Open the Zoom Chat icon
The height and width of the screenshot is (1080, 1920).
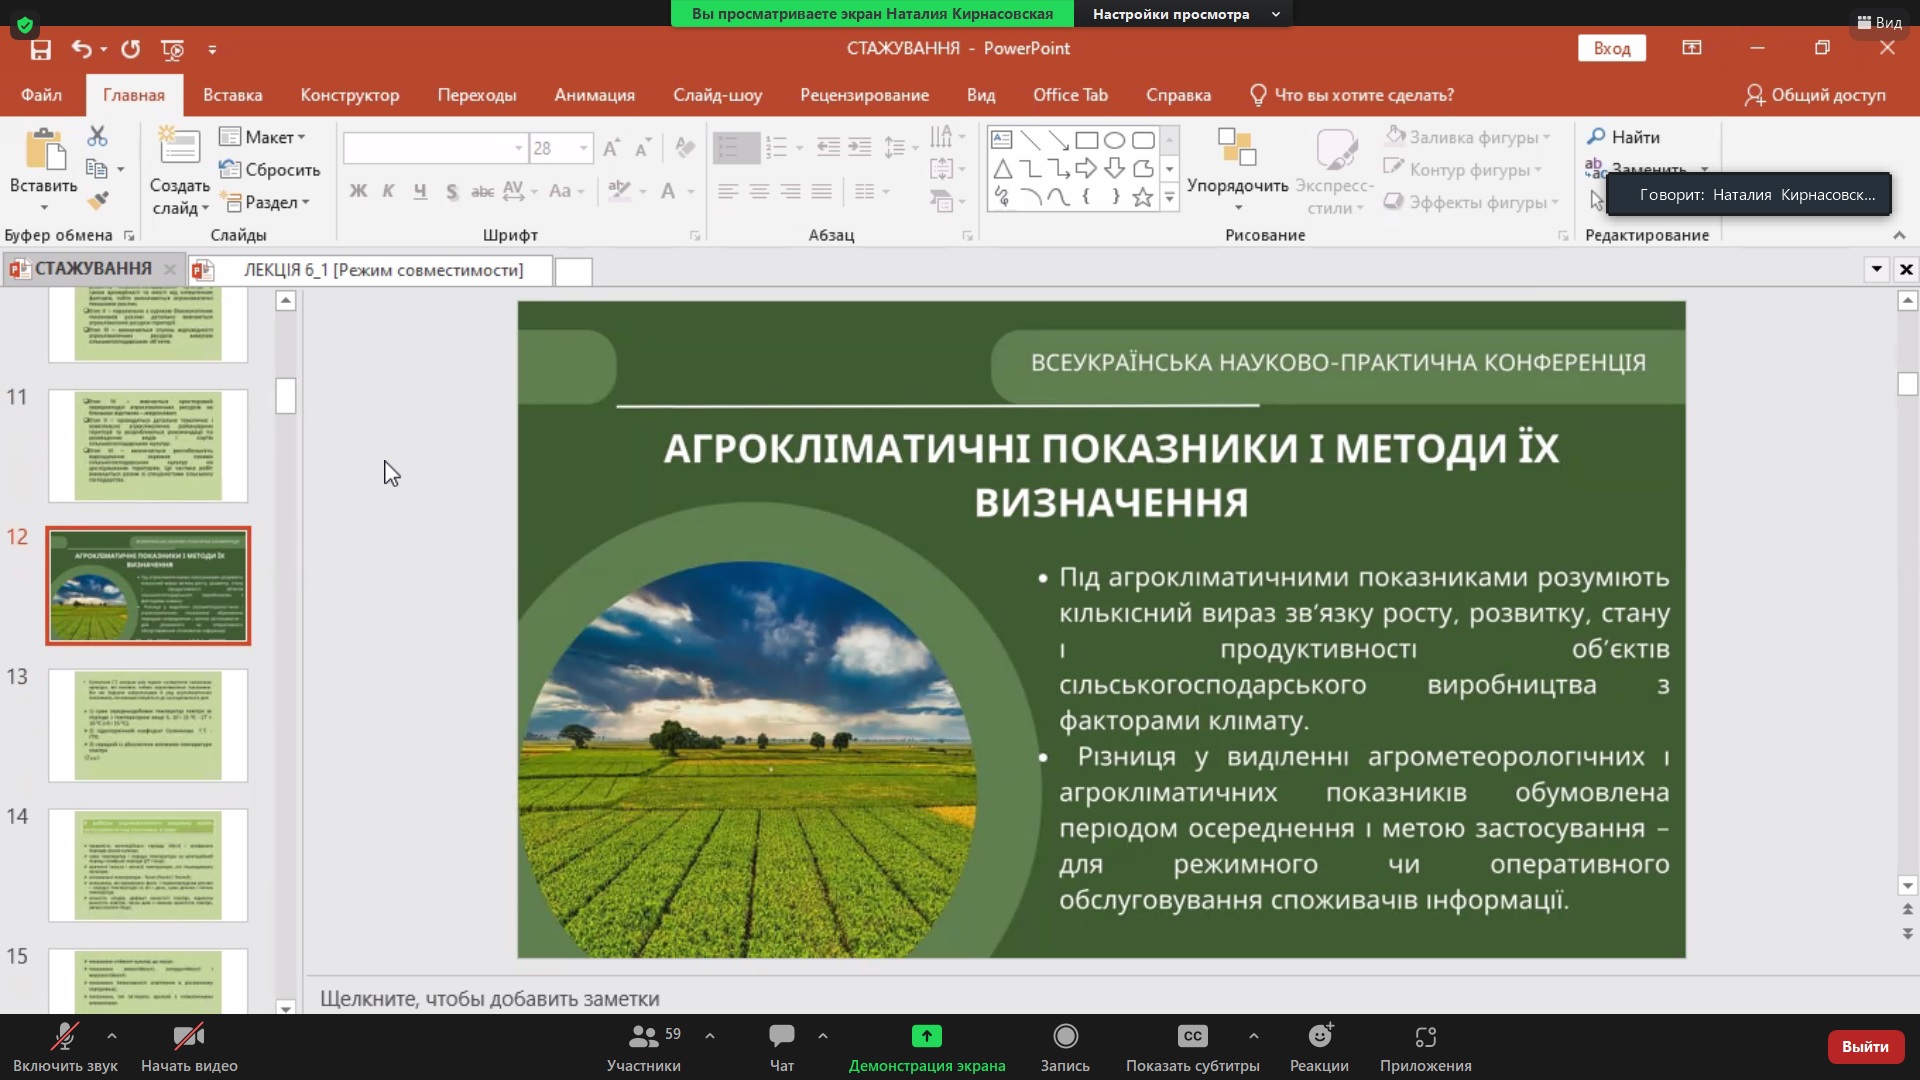pyautogui.click(x=782, y=1037)
